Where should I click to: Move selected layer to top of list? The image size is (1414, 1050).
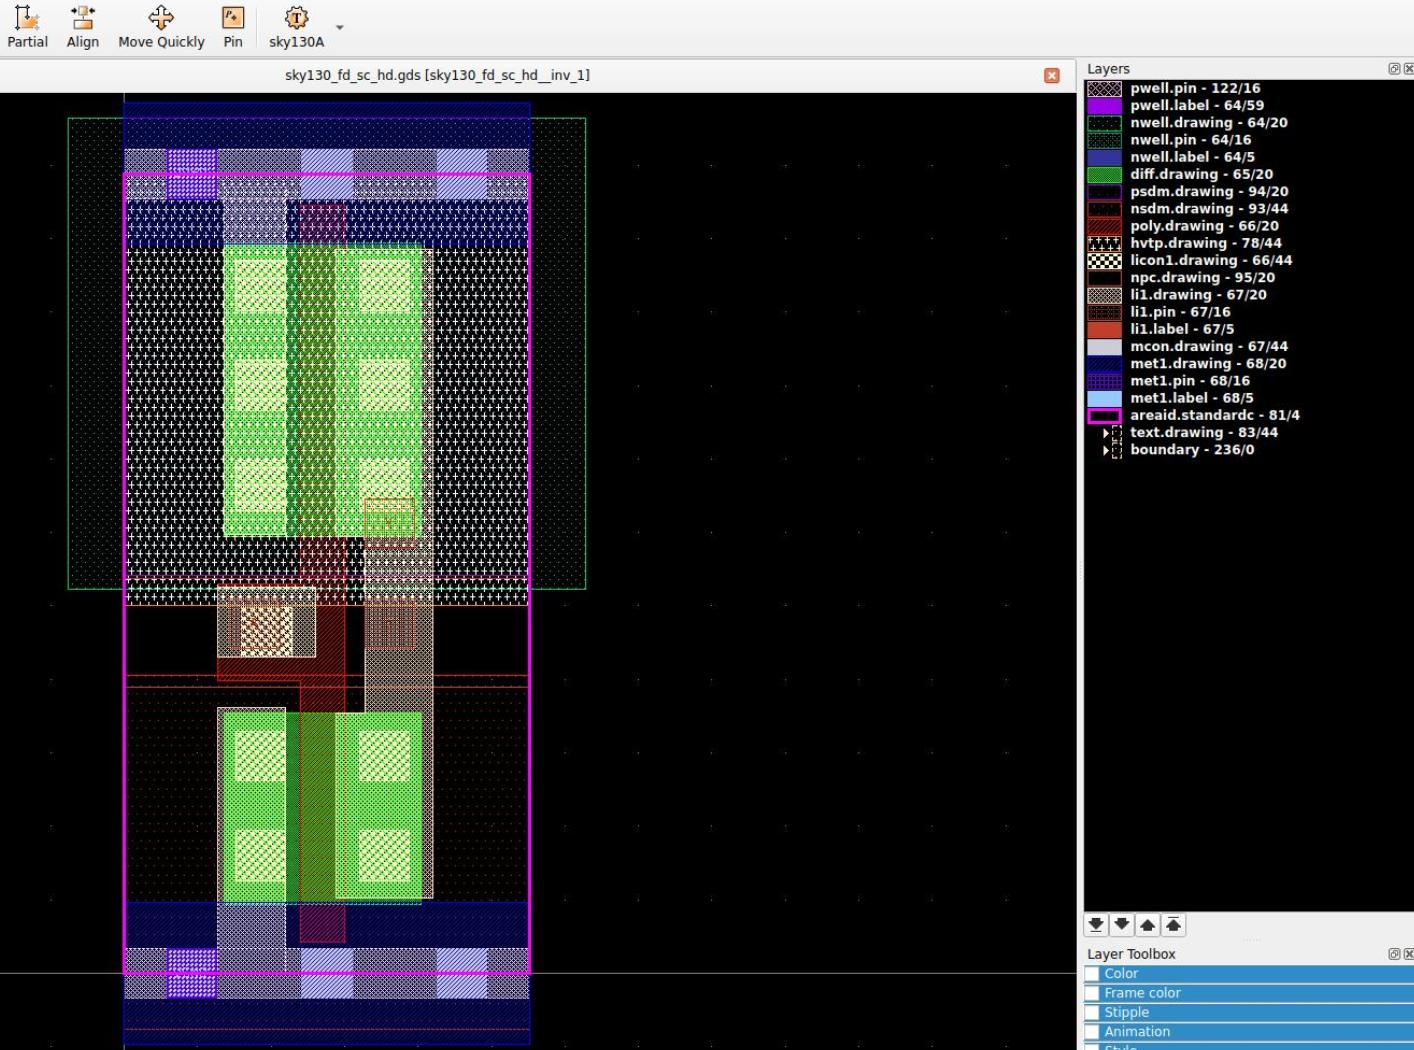click(1174, 925)
